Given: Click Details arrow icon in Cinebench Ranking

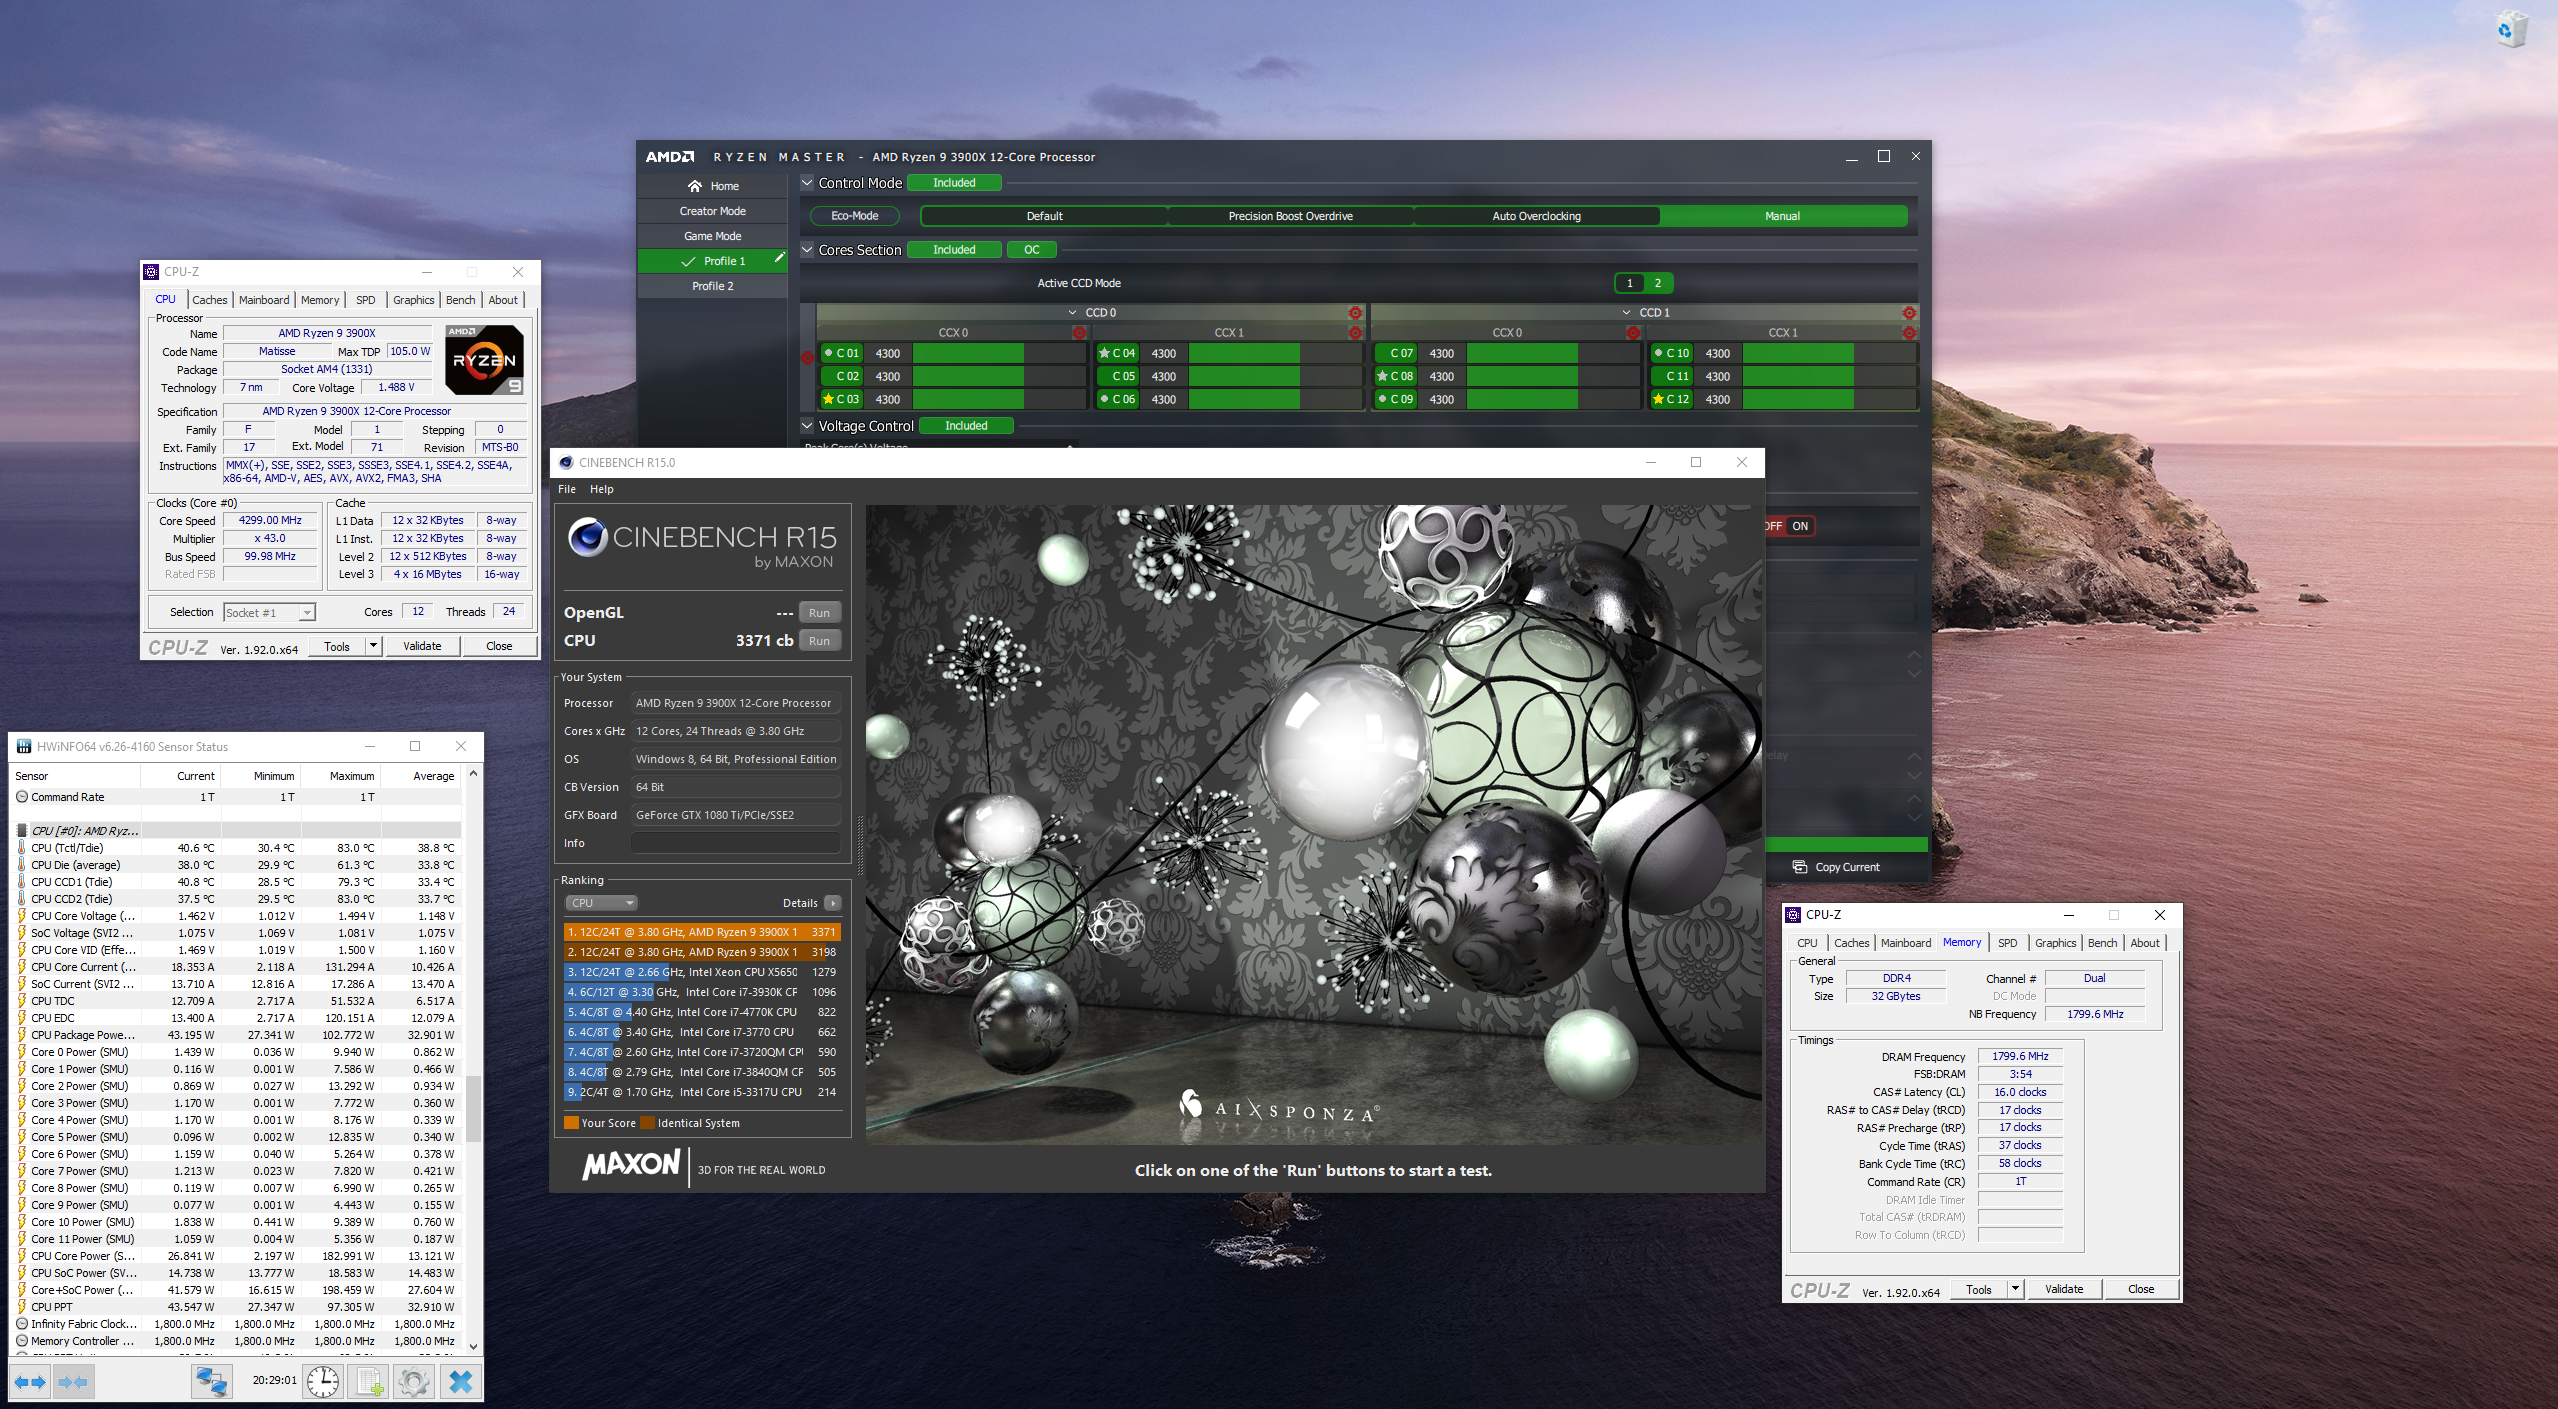Looking at the screenshot, I should [832, 903].
